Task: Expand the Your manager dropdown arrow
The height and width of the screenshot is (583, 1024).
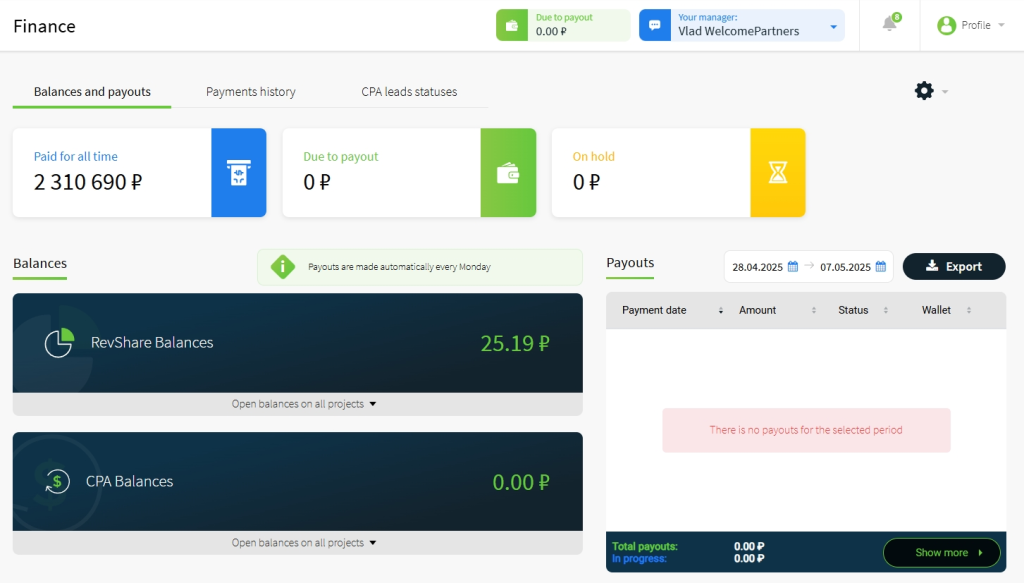Action: click(833, 27)
